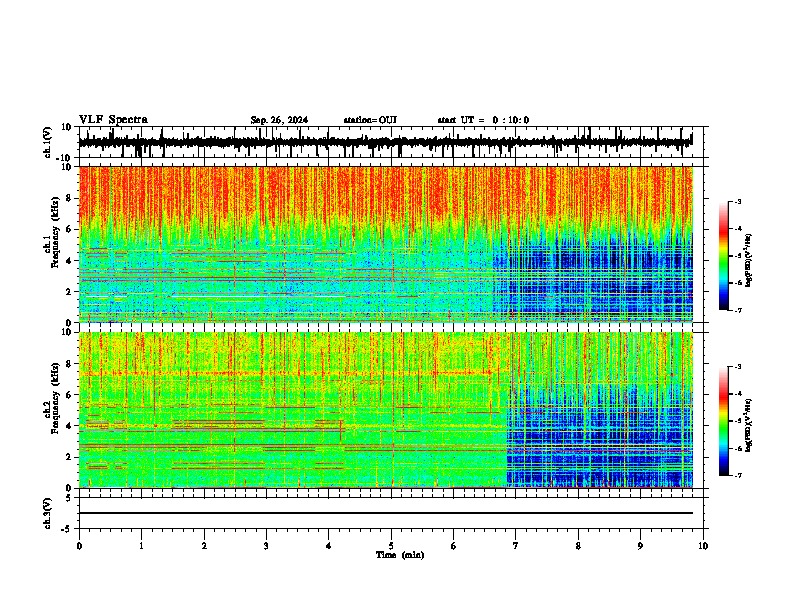Click the flat ch.3 voltage trace line

[386, 513]
